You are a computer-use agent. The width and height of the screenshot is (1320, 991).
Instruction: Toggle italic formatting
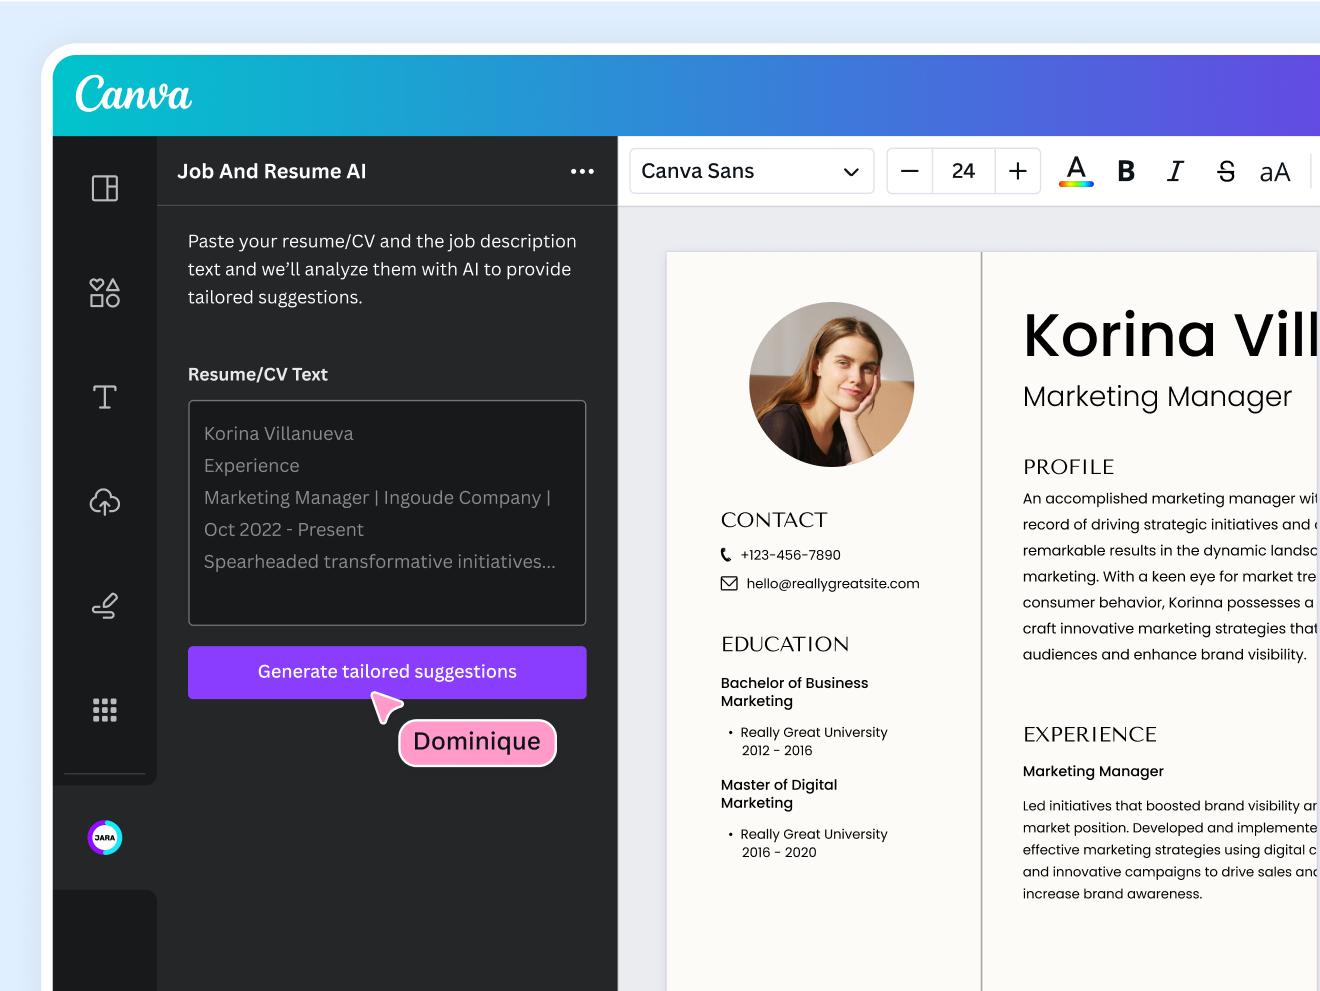tap(1175, 171)
